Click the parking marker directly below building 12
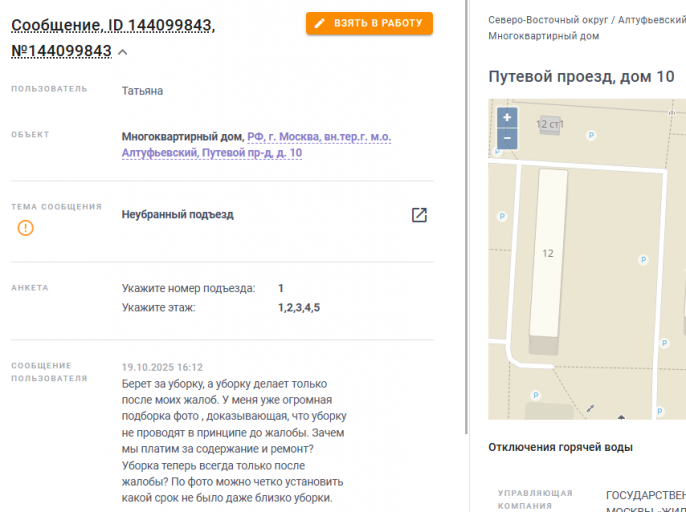This screenshot has width=686, height=512. 536,395
